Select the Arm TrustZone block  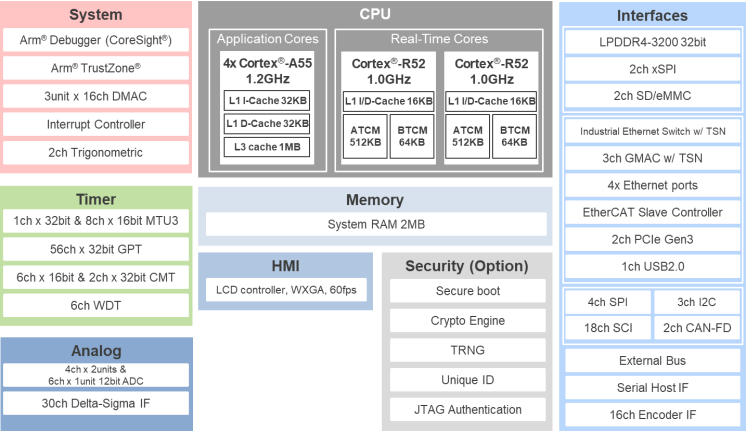pos(95,68)
